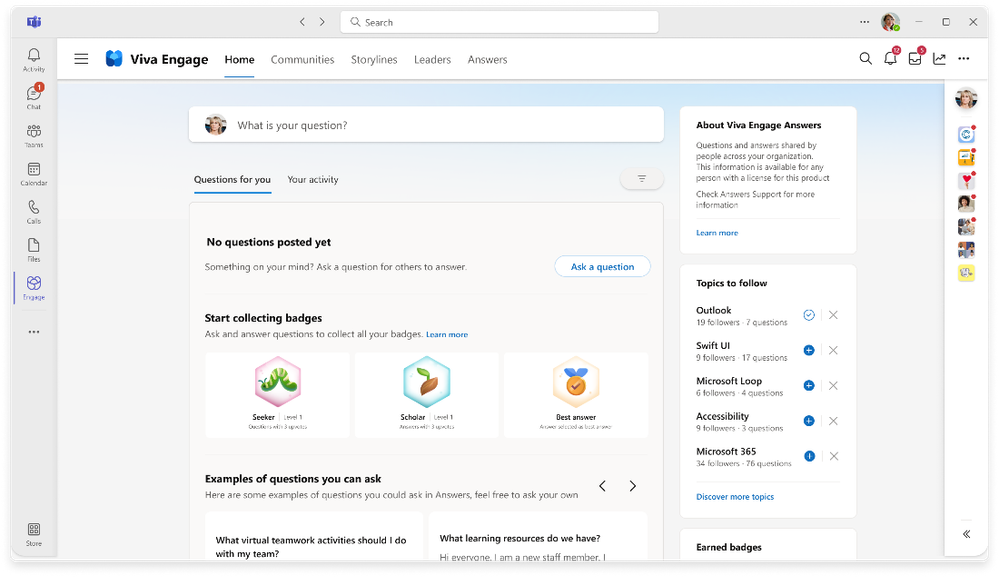Image resolution: width=999 pixels, height=577 pixels.
Task: Open Learn more link about badges
Action: click(x=447, y=334)
